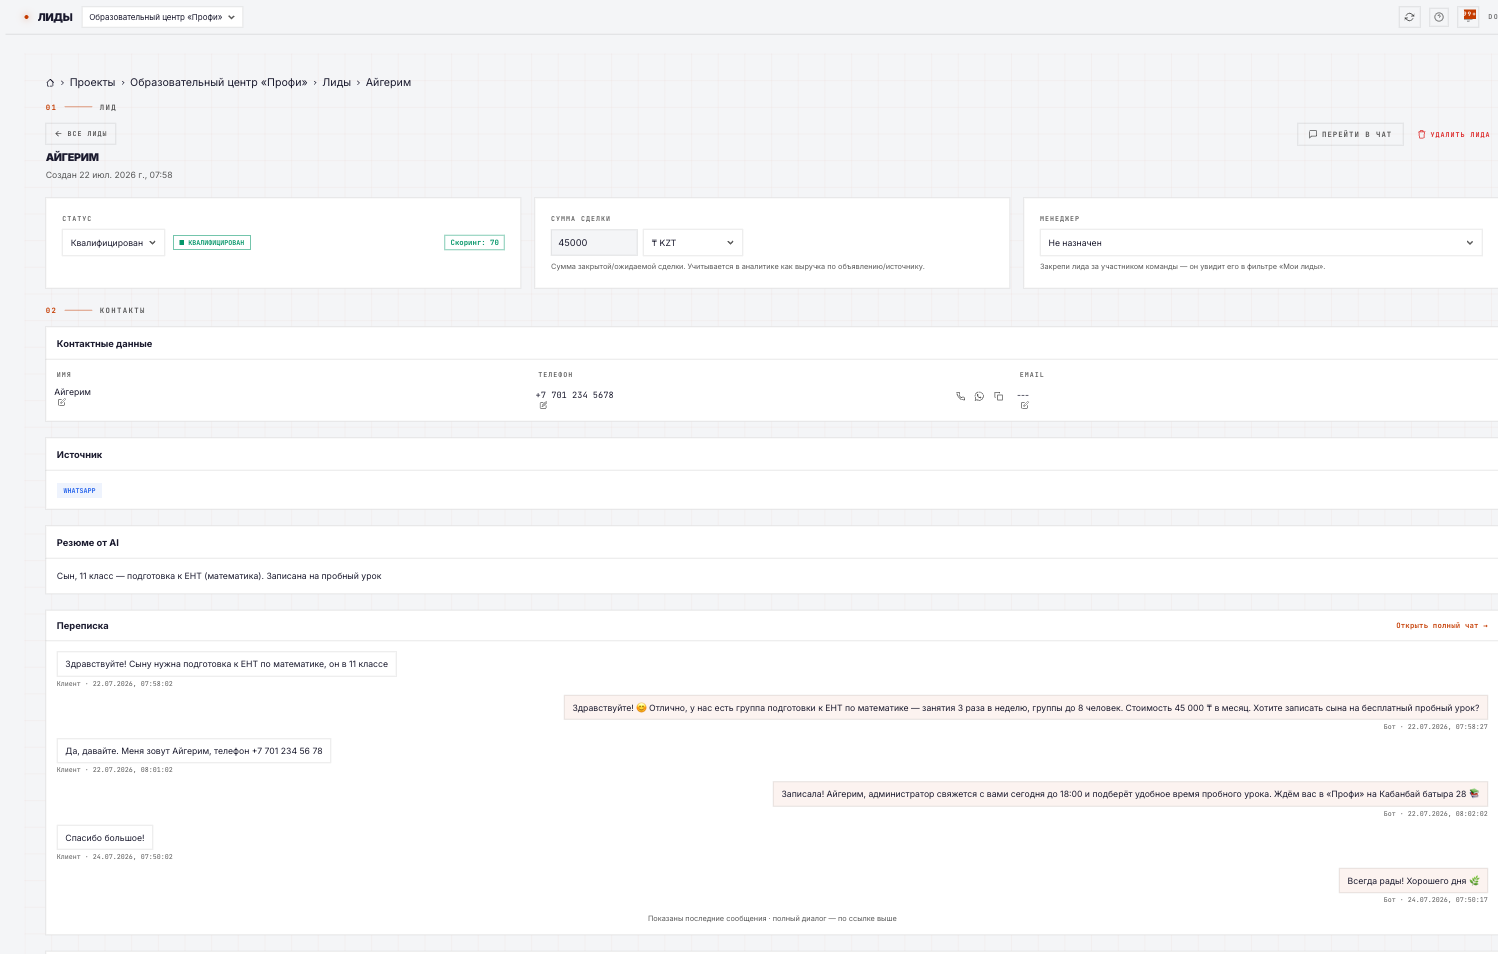Open the full chat link
1498x954 pixels.
click(x=1442, y=626)
